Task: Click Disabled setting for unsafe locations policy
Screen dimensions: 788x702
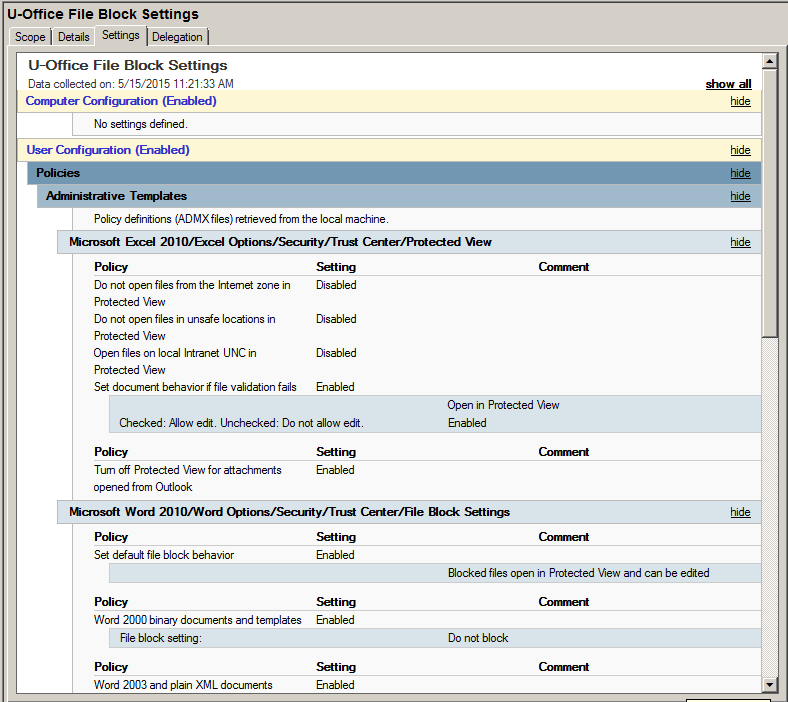Action: pos(336,319)
